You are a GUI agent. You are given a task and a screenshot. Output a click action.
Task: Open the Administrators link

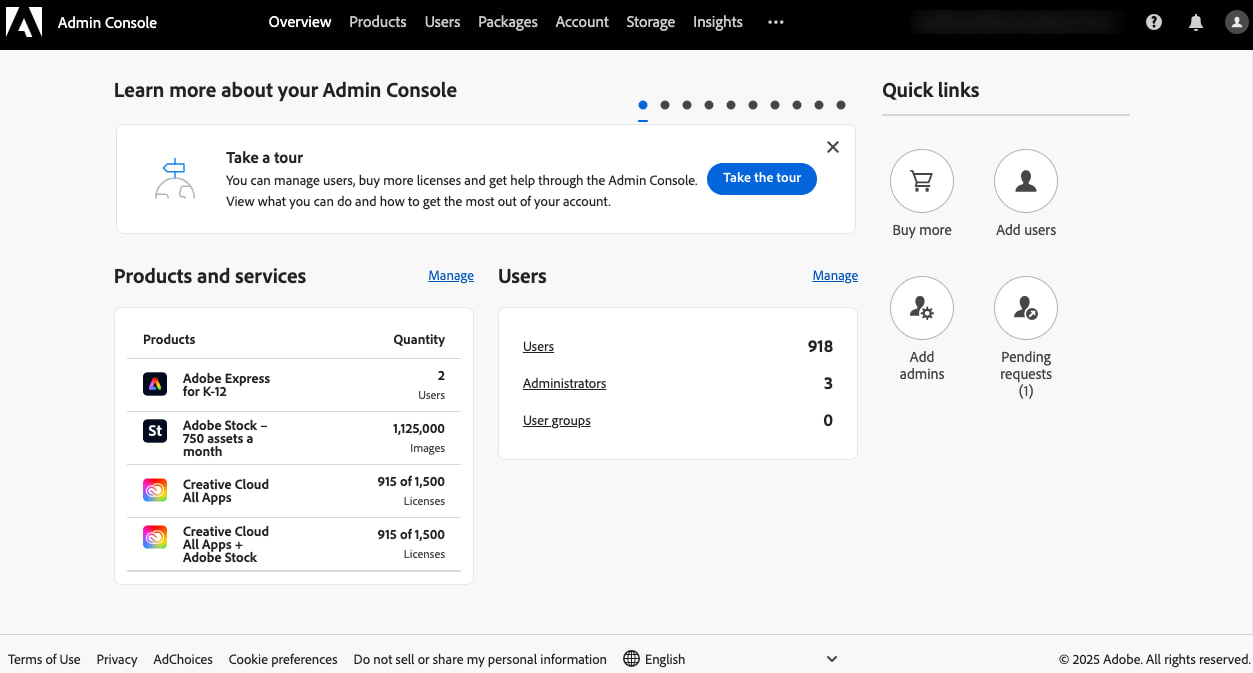point(564,384)
